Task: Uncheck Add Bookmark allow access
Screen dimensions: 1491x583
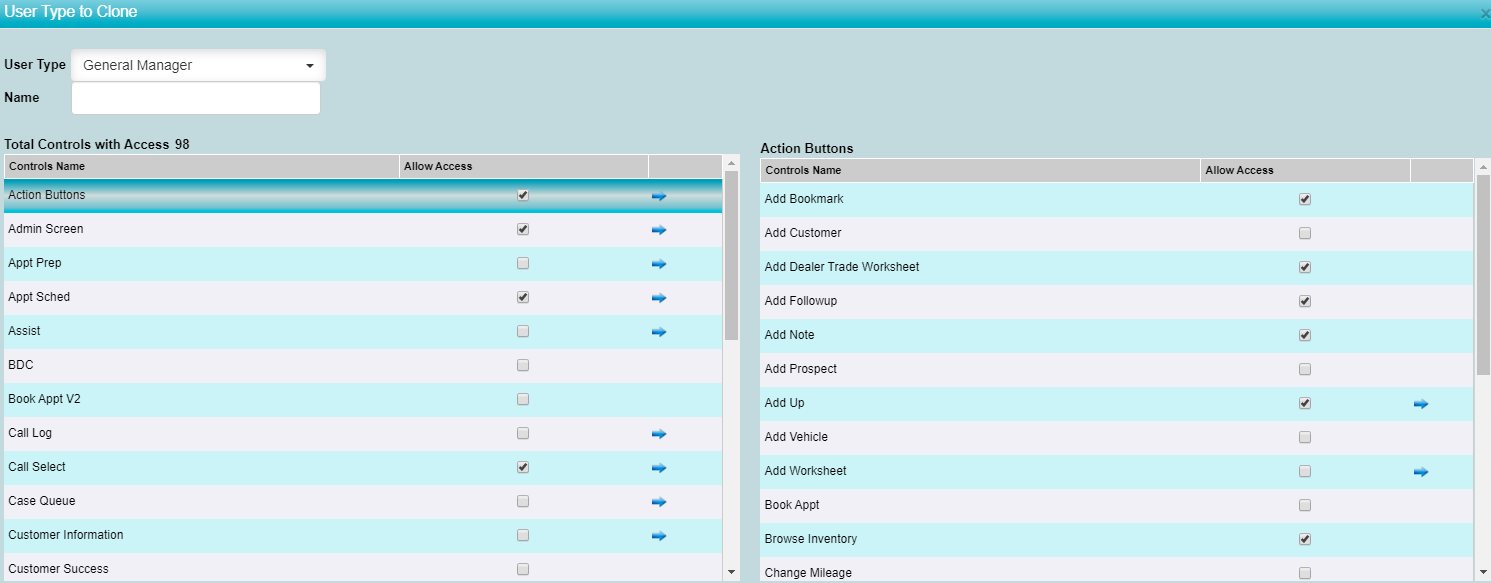Action: tap(1304, 200)
